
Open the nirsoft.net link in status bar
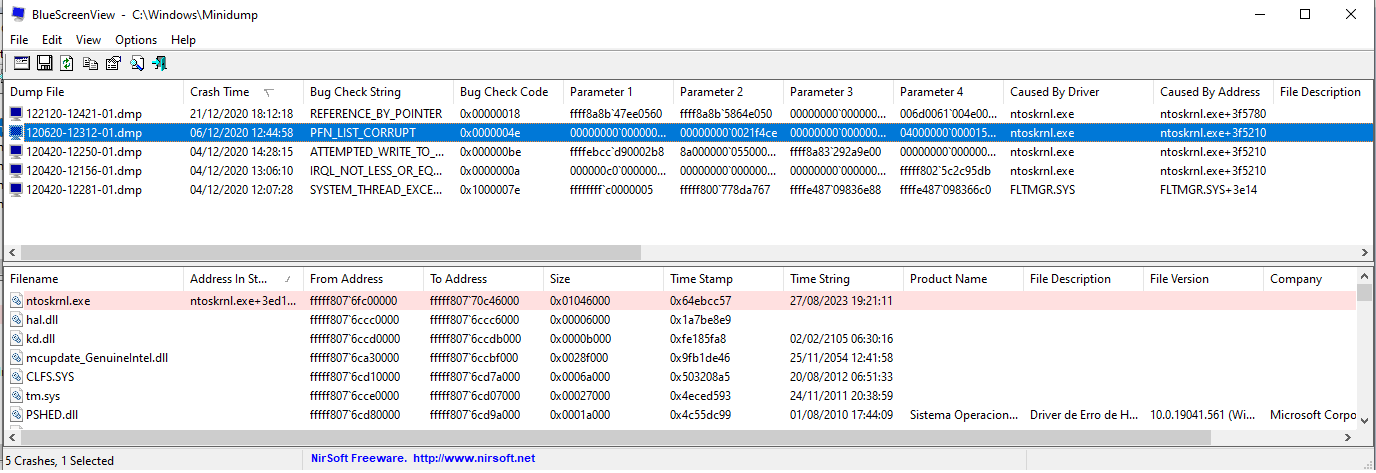[x=473, y=458]
